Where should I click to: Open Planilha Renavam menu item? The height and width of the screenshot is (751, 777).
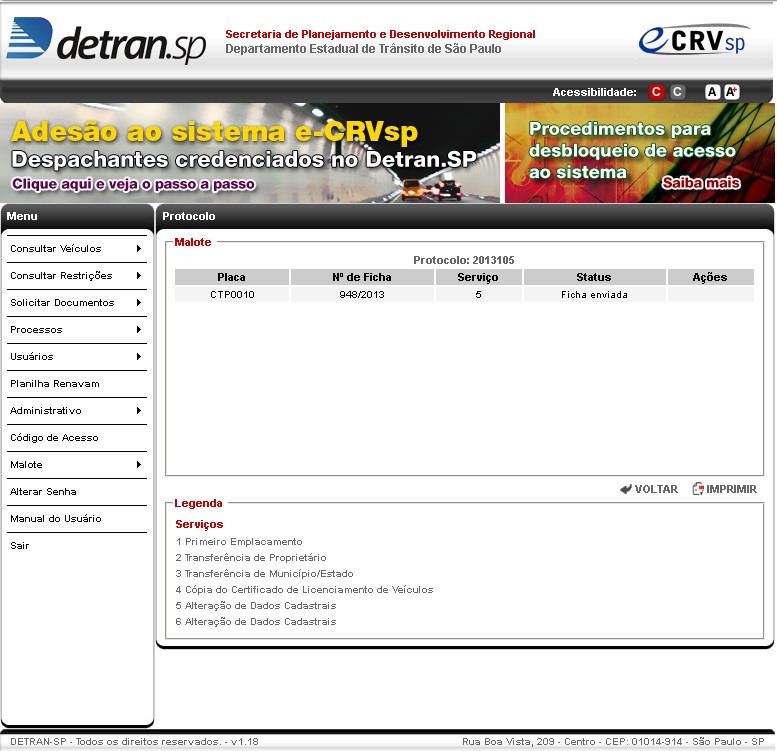point(77,384)
